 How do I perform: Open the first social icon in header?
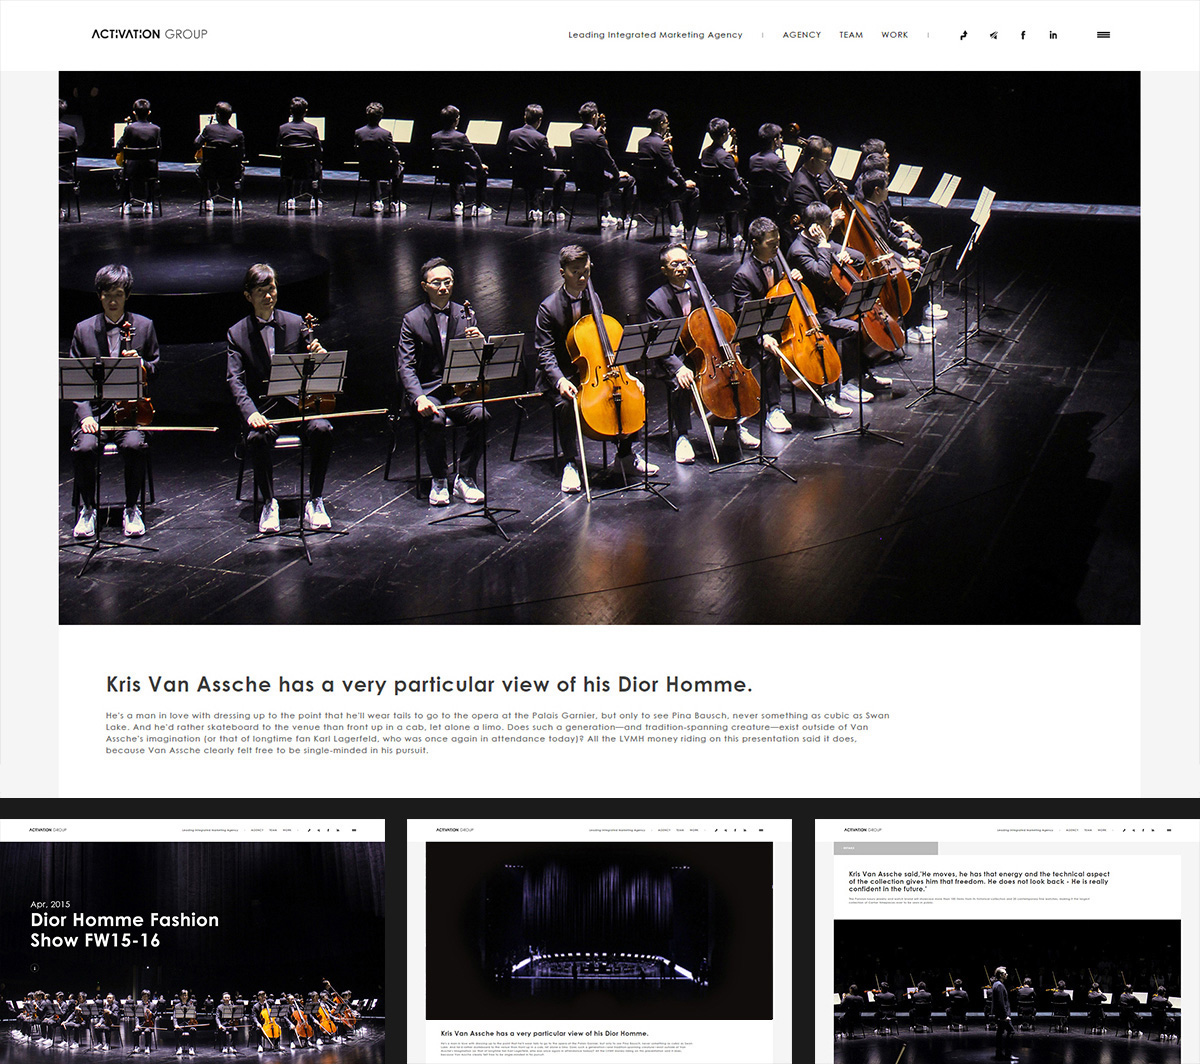click(x=963, y=35)
